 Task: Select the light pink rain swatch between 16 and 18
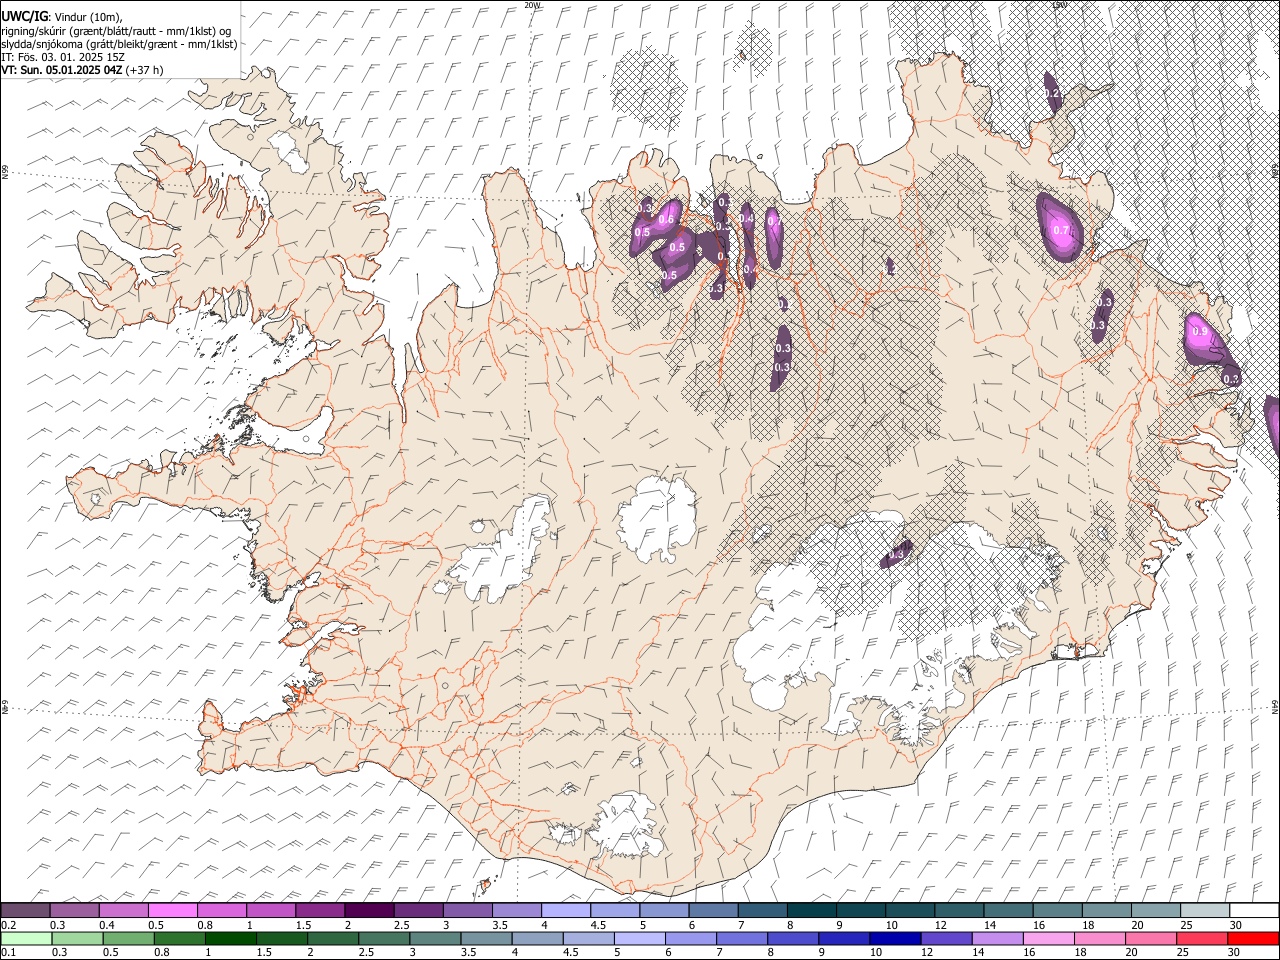[x=1048, y=939]
